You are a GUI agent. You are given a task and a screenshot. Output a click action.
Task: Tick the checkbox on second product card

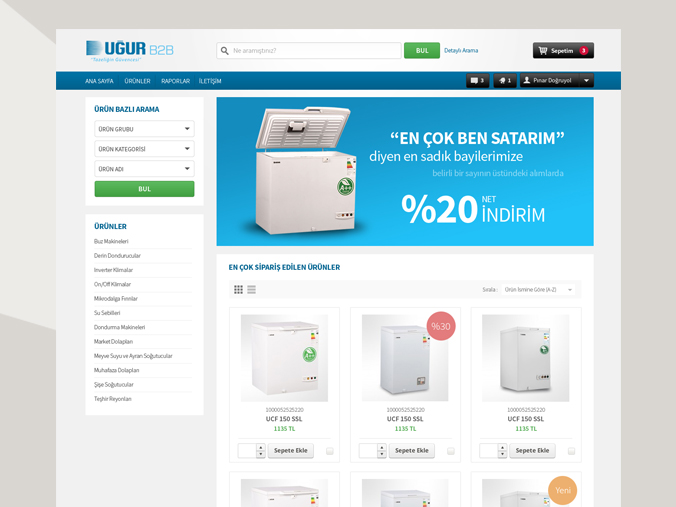(451, 451)
